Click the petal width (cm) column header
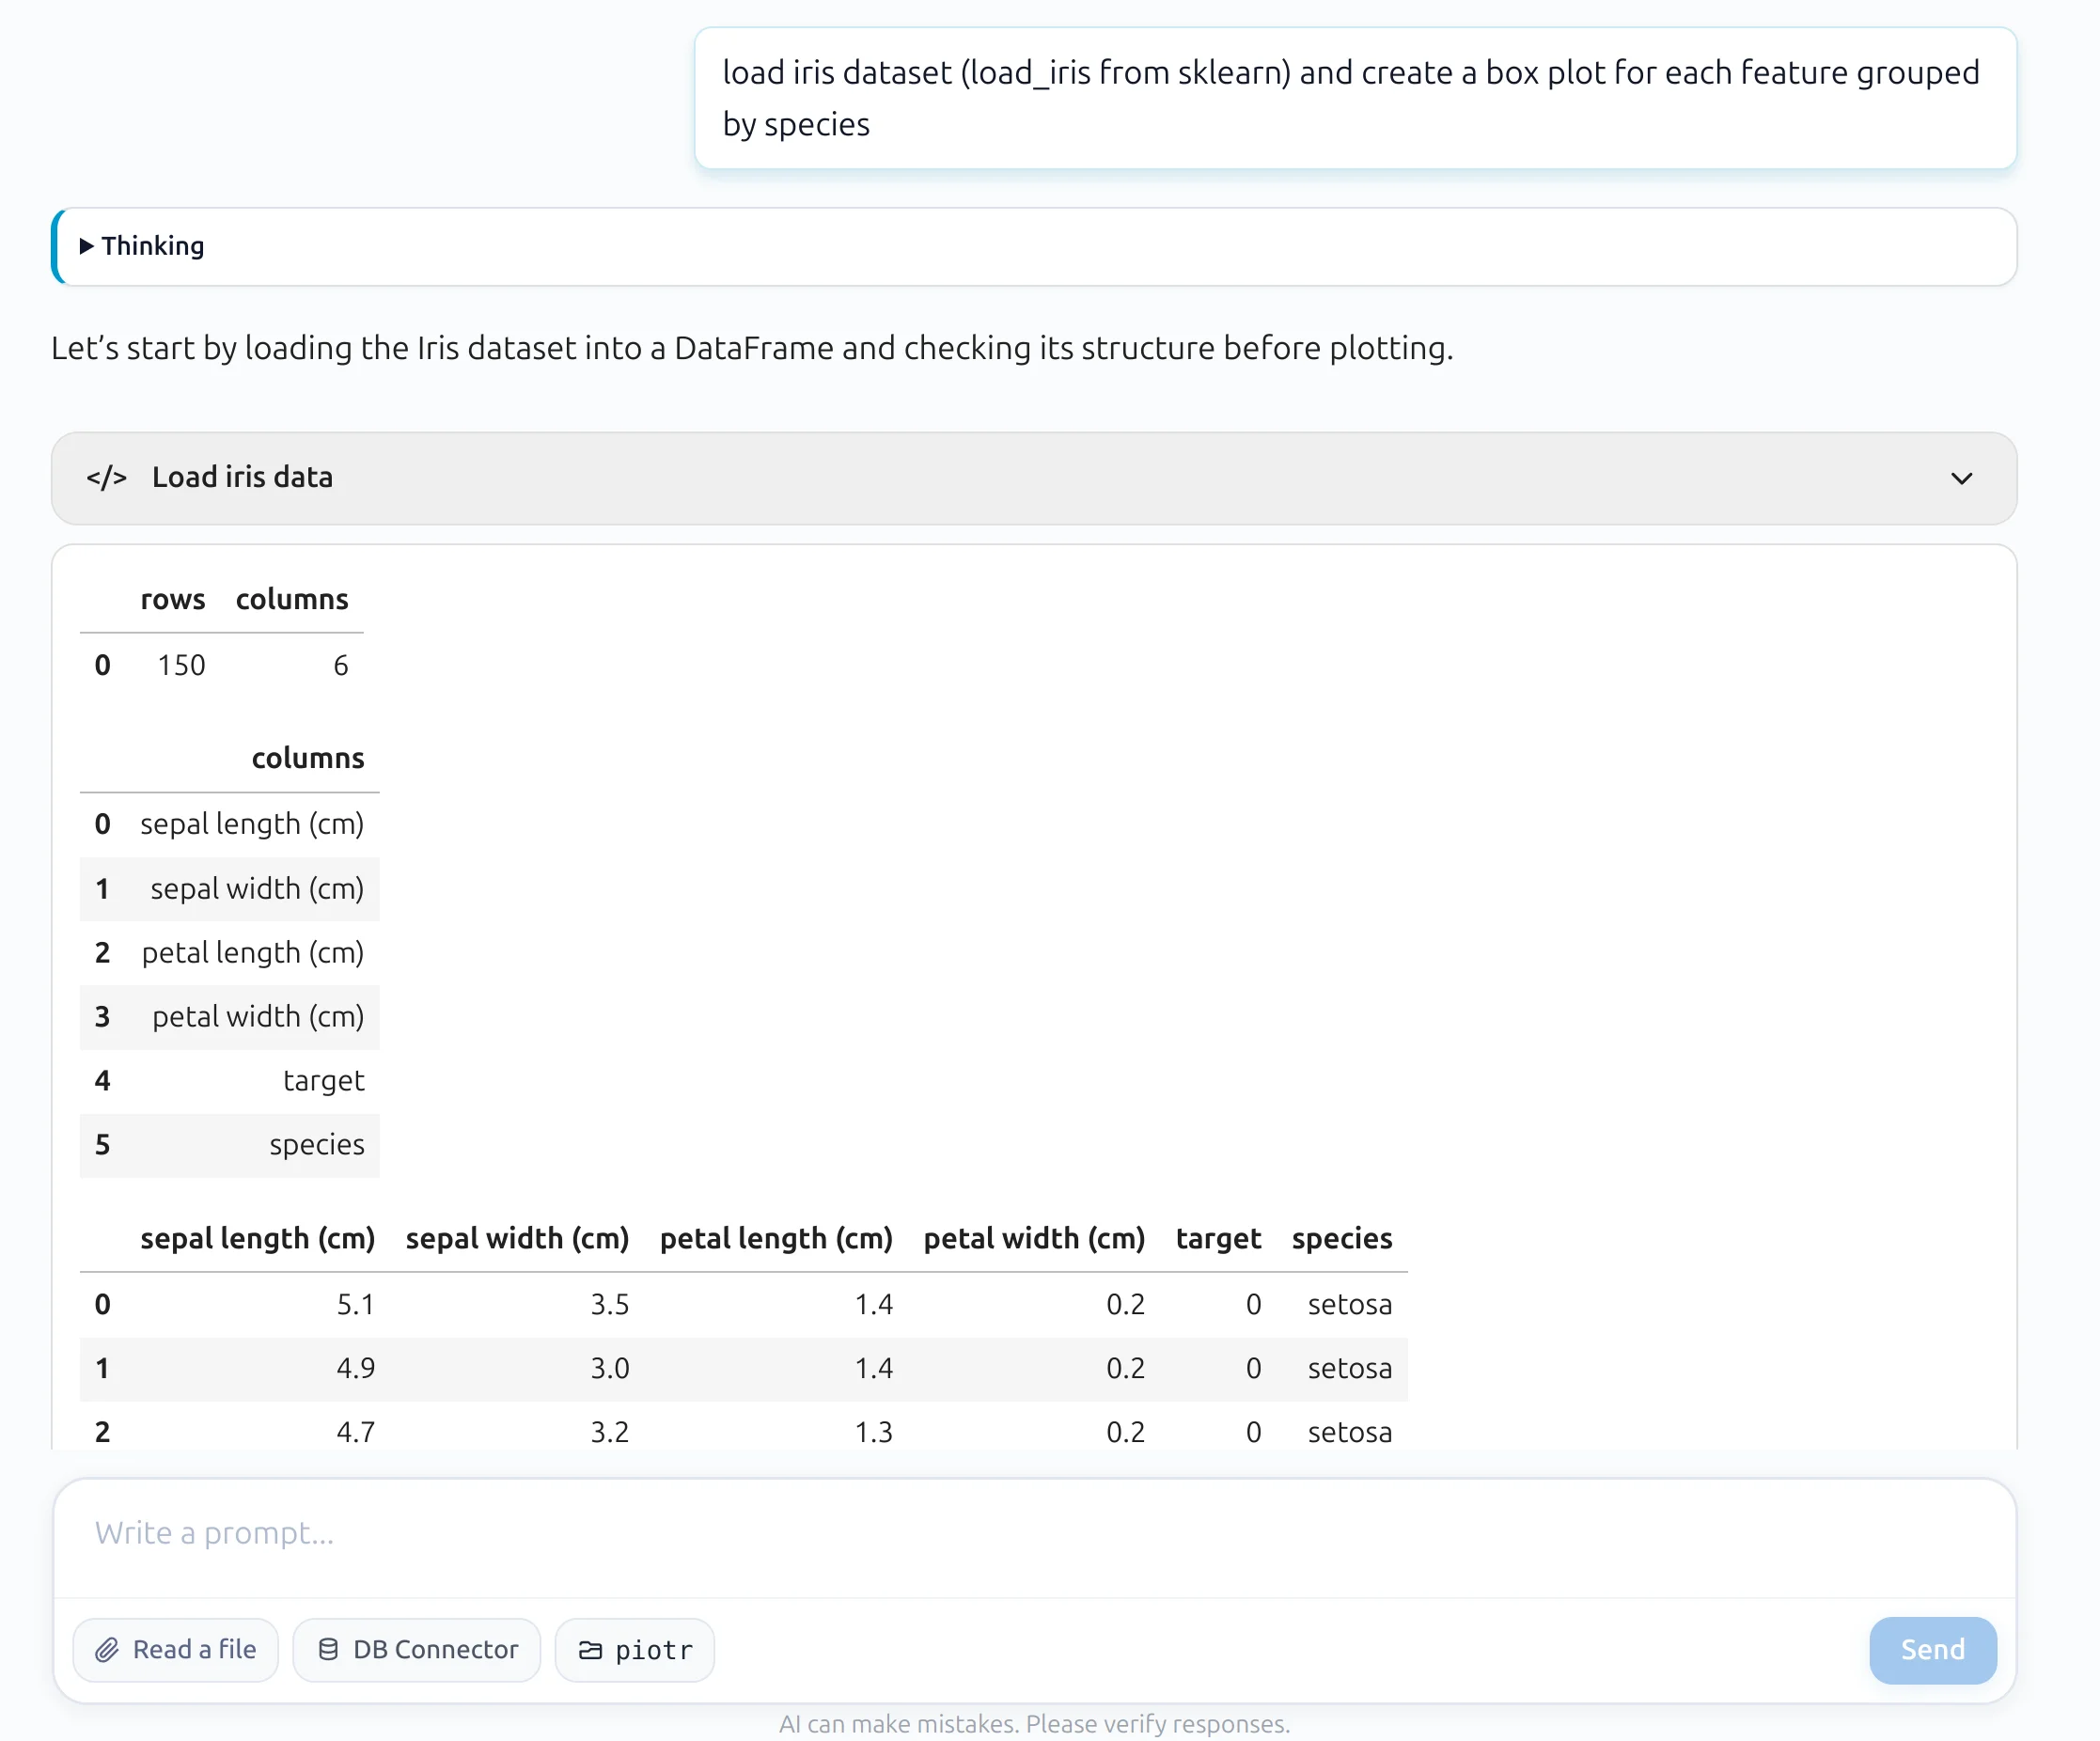 point(1033,1238)
